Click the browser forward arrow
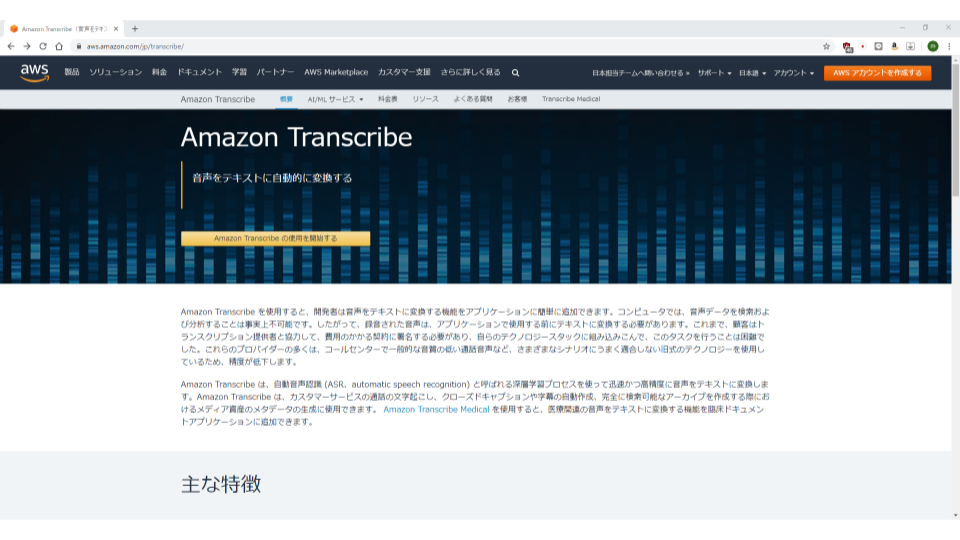 tap(27, 47)
